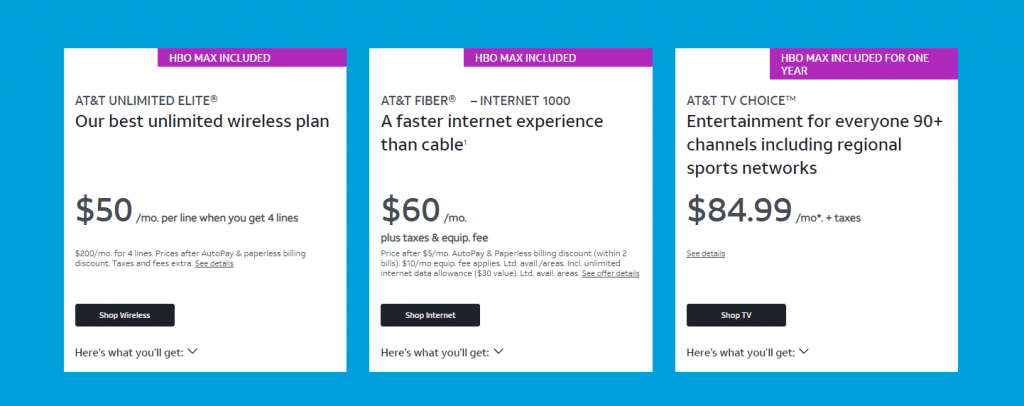Click the Shop Internet button
Image resolution: width=1024 pixels, height=406 pixels.
(430, 315)
